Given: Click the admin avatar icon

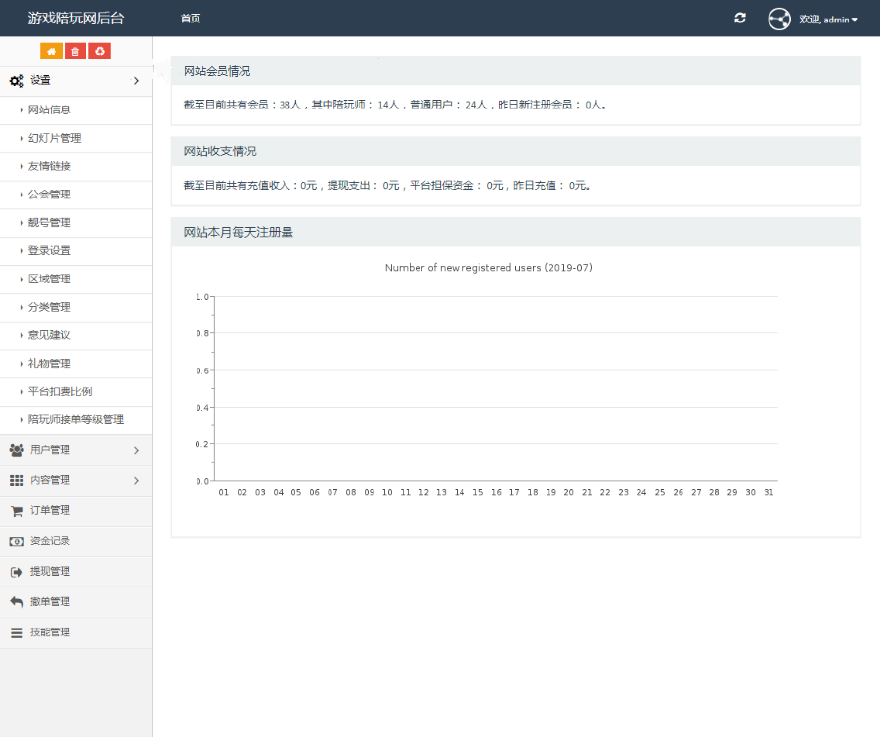Looking at the screenshot, I should coord(779,19).
